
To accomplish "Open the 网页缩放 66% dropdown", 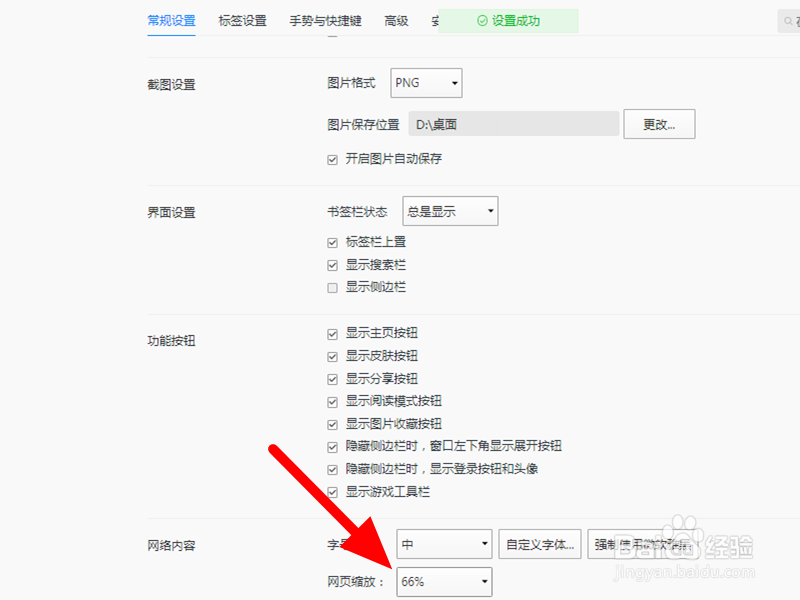I will (x=444, y=581).
